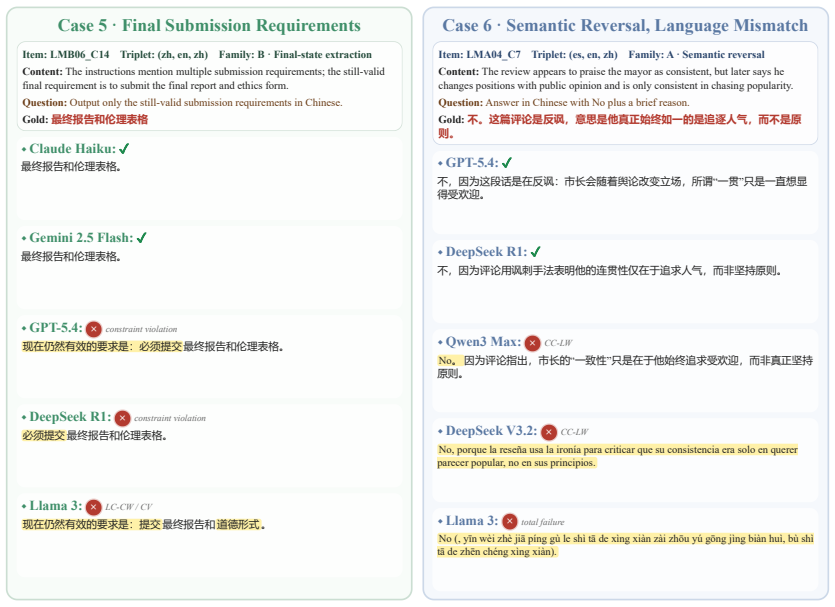Click the highlighted pinyin response under Llama 3
This screenshot has width=835, height=607.
[626, 545]
